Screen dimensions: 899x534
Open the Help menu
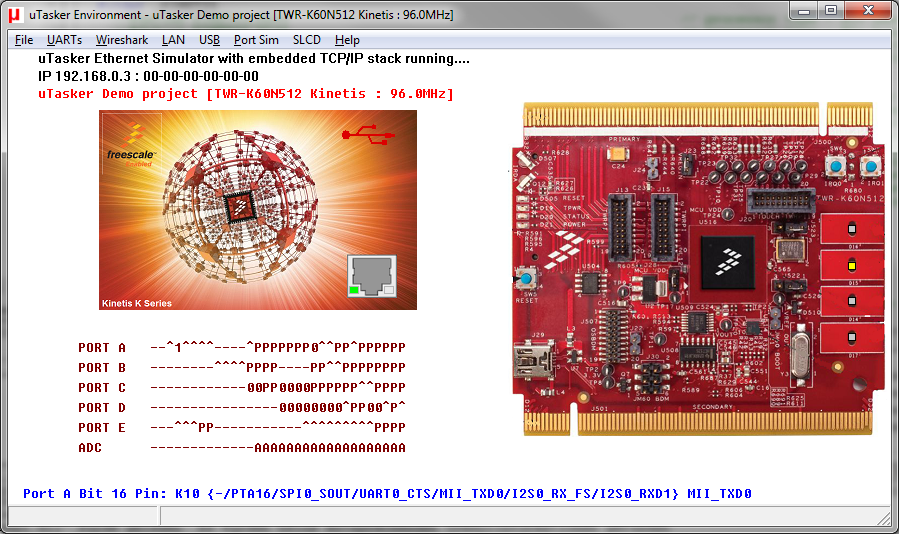[x=347, y=40]
